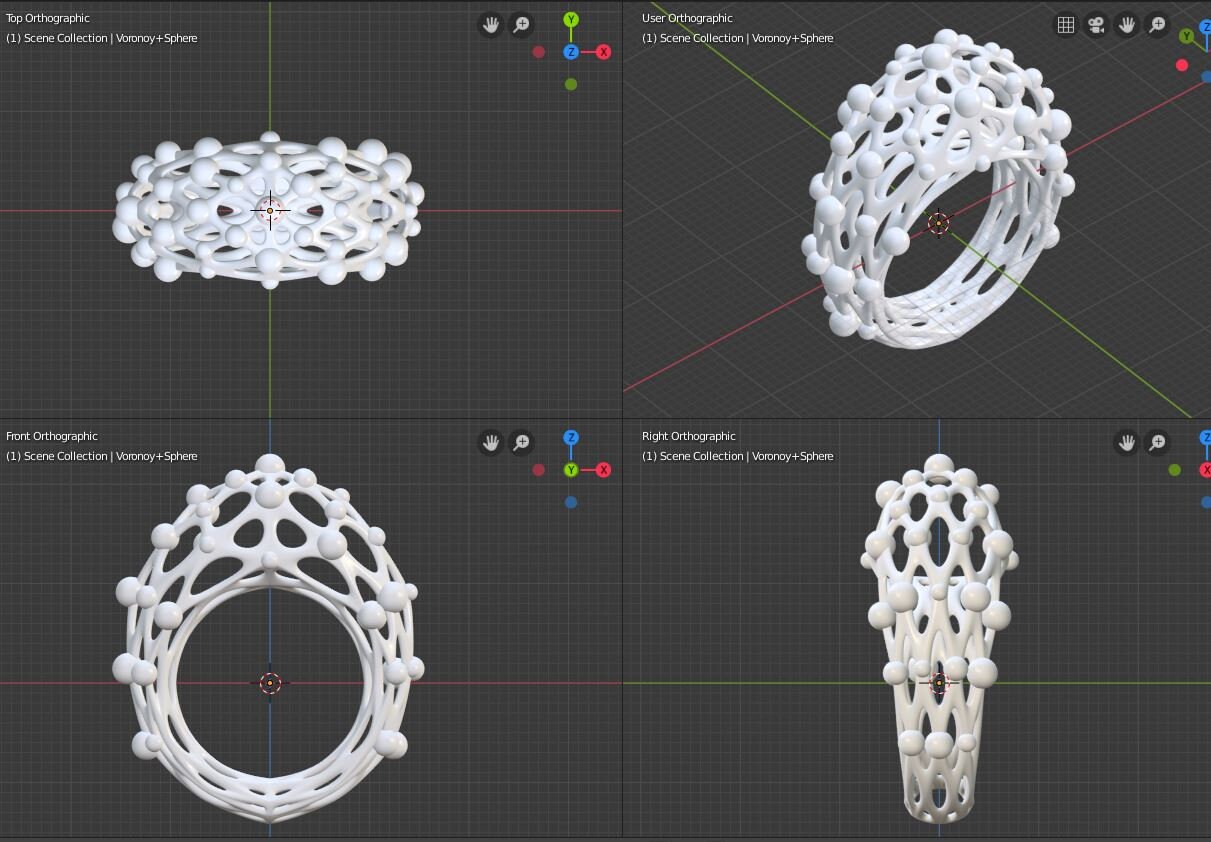Click the red X axis gizmo in Front view
1211x842 pixels.
[603, 470]
